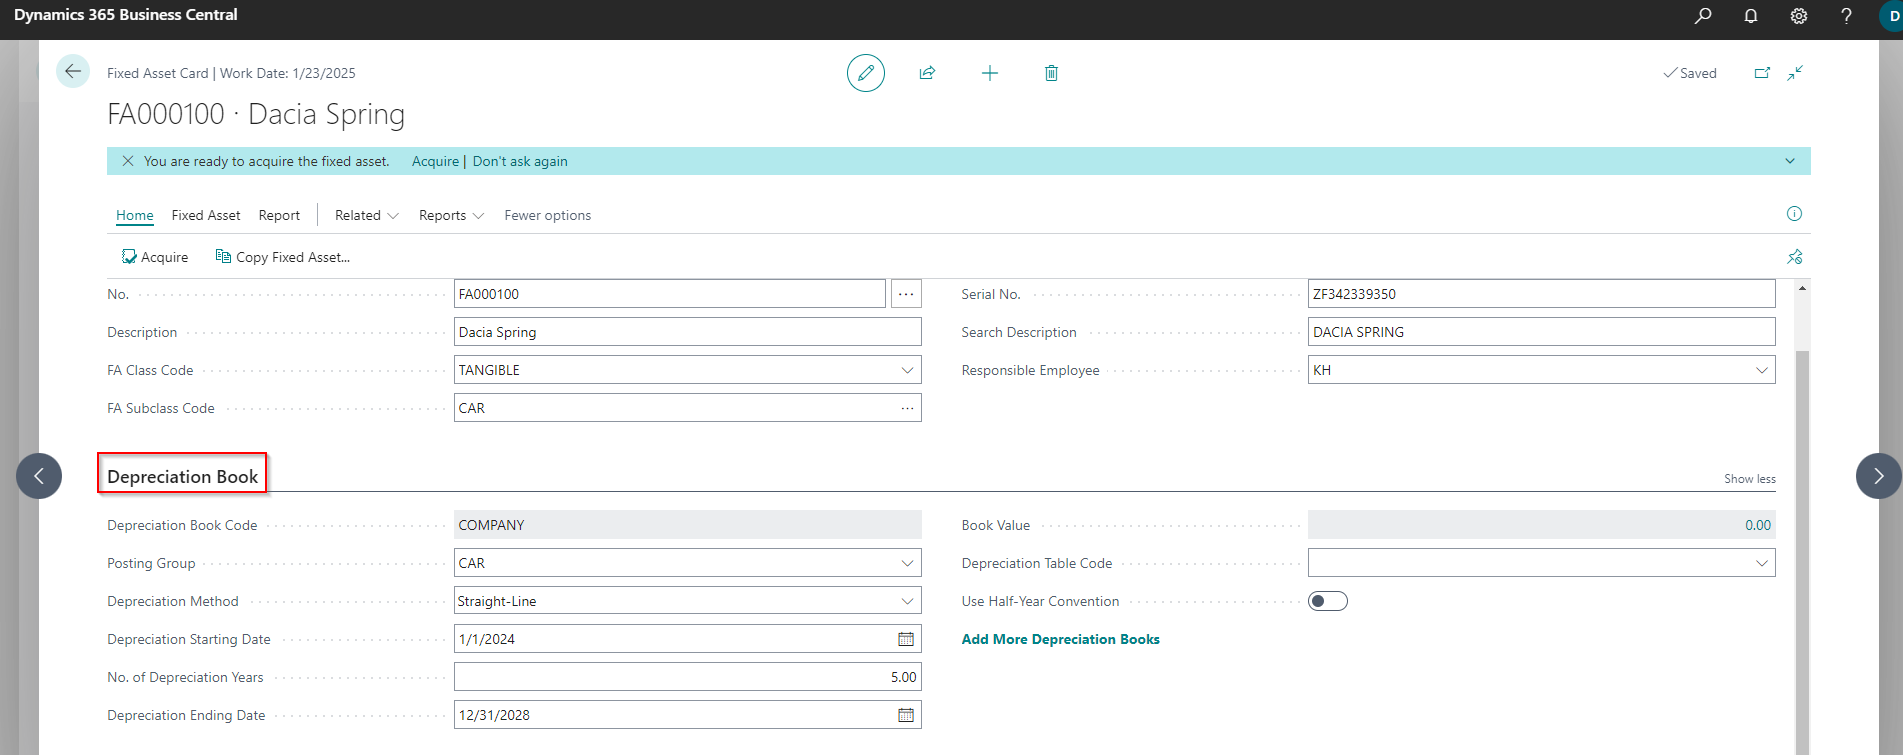The image size is (1903, 755).
Task: Click the Serial No. input field
Action: (x=1541, y=294)
